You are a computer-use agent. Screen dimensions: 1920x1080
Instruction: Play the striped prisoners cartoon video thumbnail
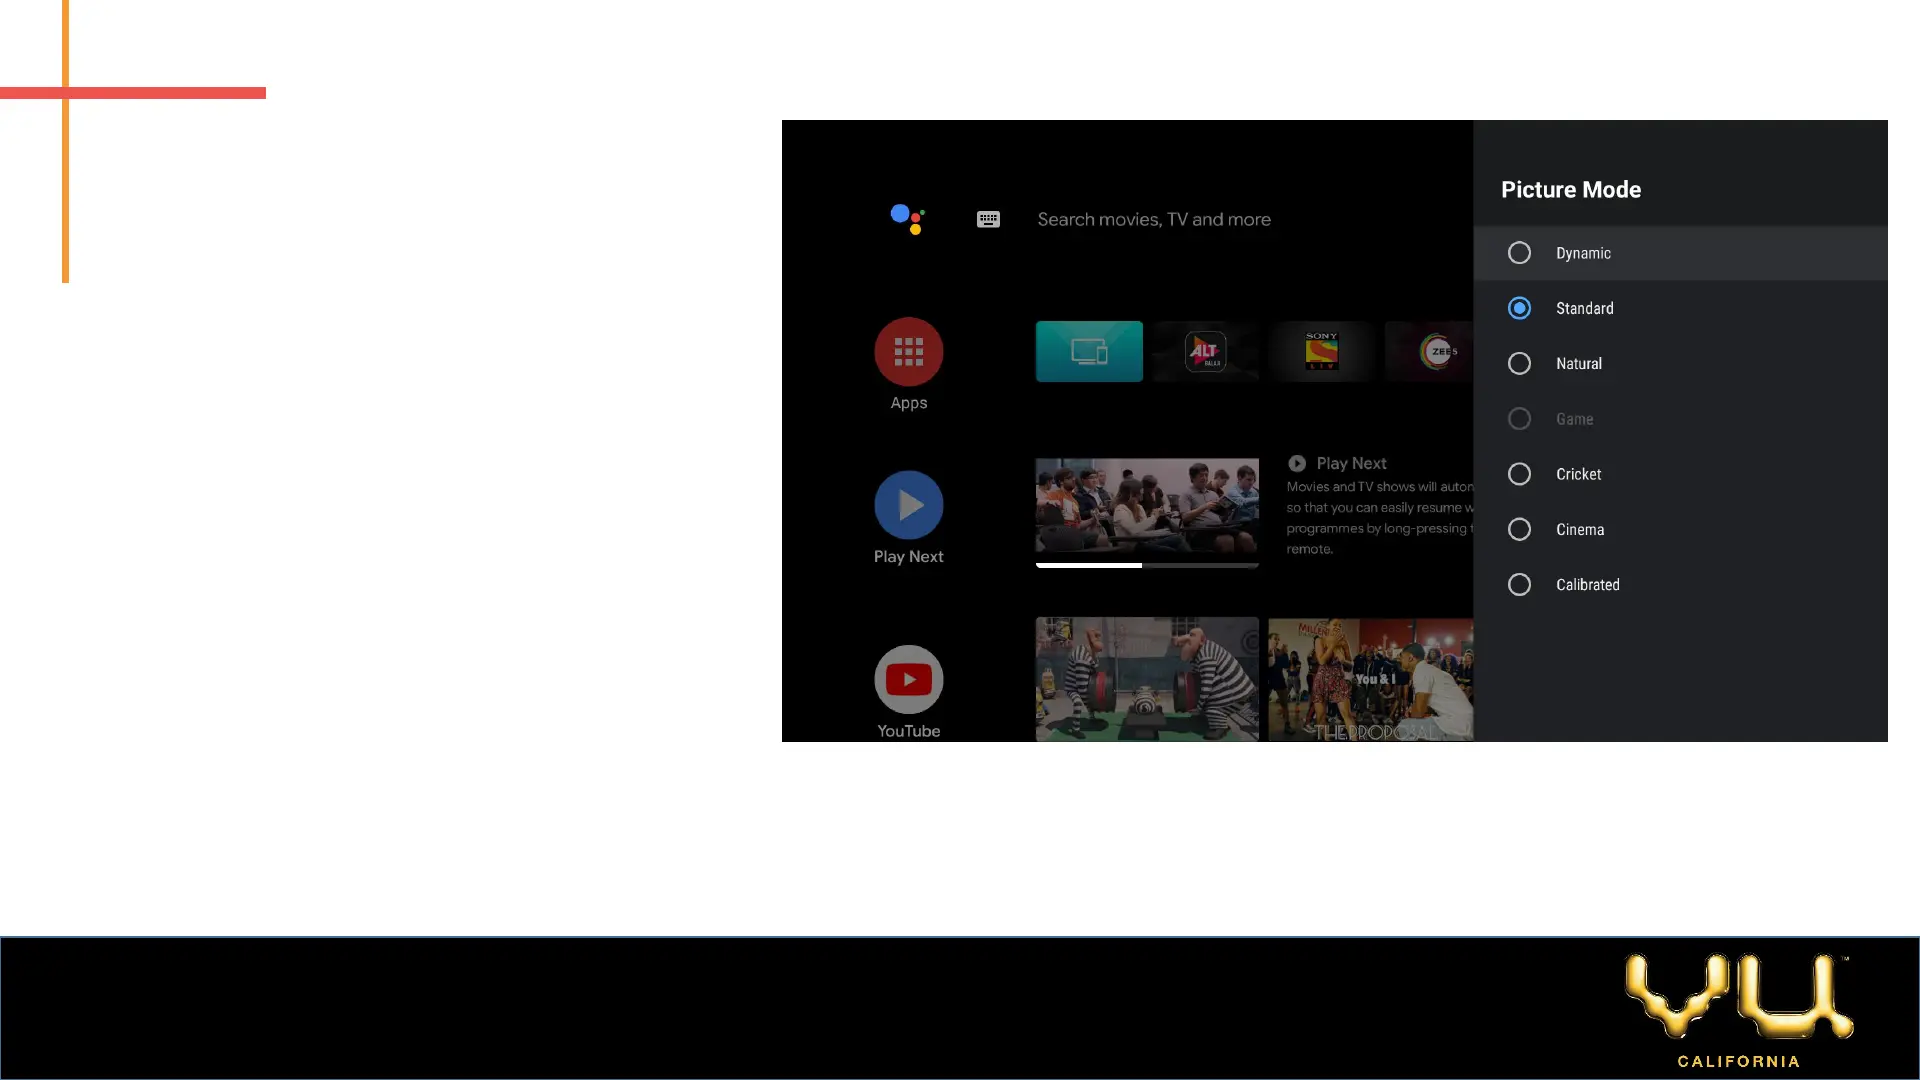click(x=1146, y=679)
